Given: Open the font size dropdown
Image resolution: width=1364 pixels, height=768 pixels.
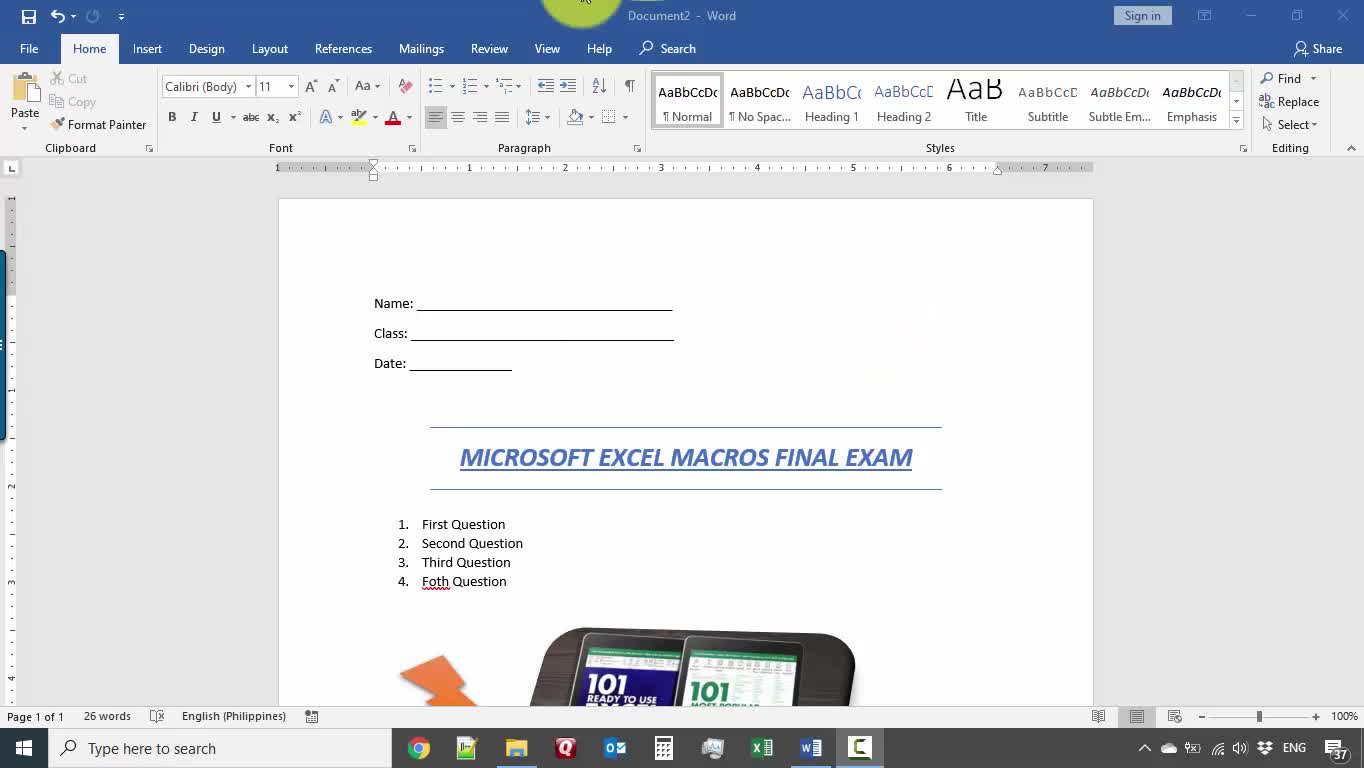Looking at the screenshot, I should coord(291,87).
